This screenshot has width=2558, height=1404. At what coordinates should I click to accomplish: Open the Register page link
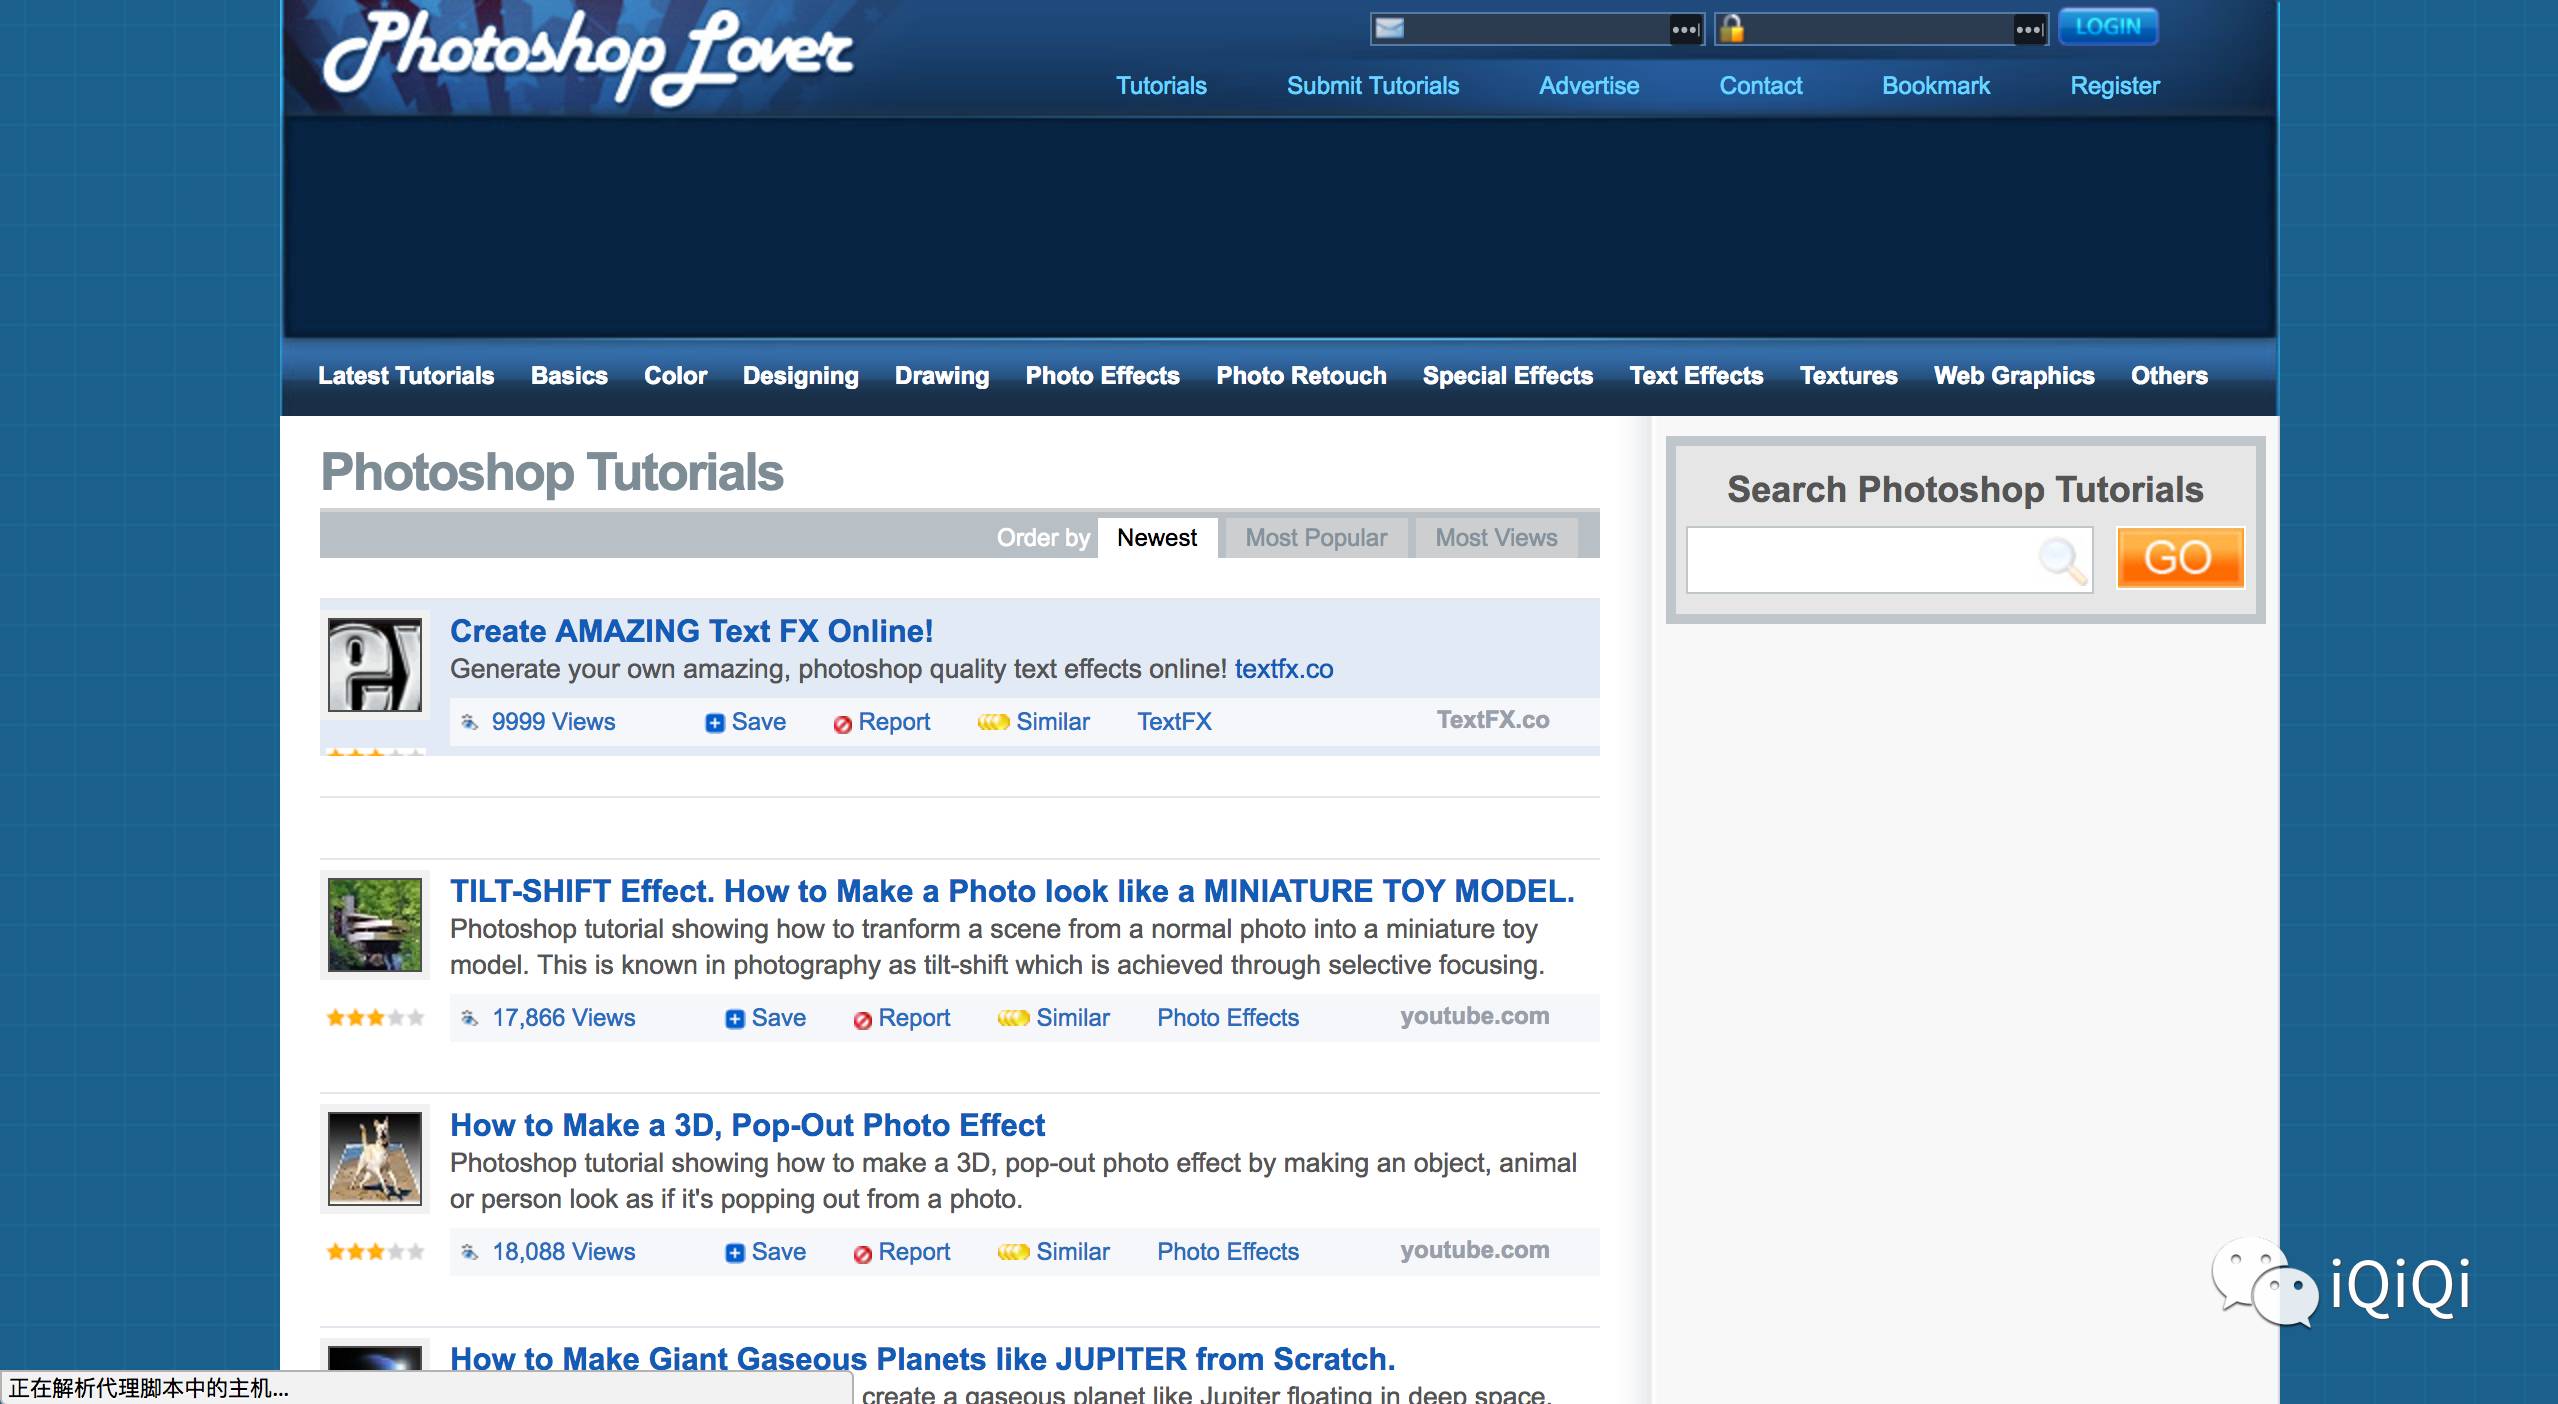coord(2115,86)
